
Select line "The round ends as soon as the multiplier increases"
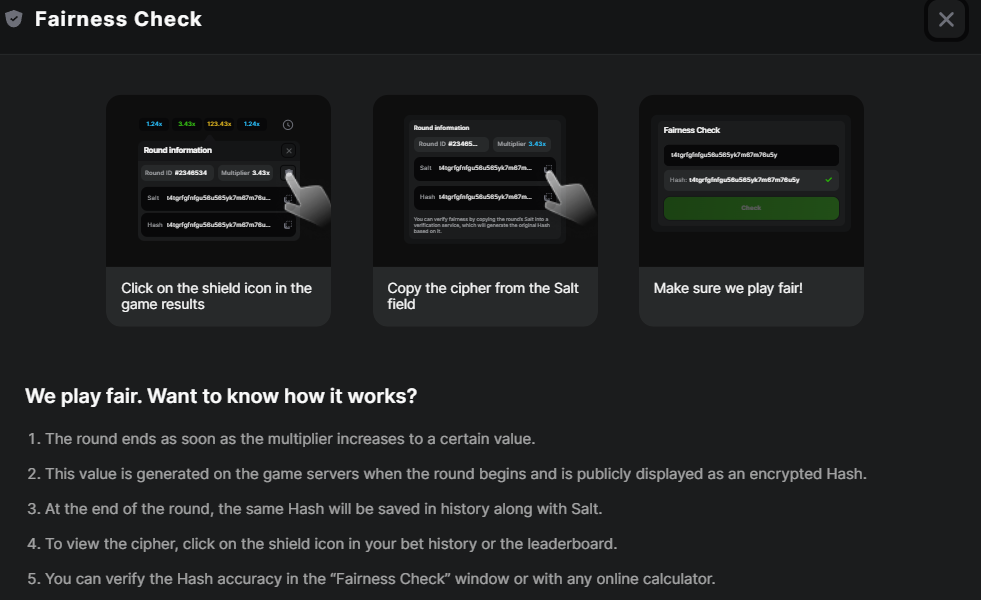point(282,439)
